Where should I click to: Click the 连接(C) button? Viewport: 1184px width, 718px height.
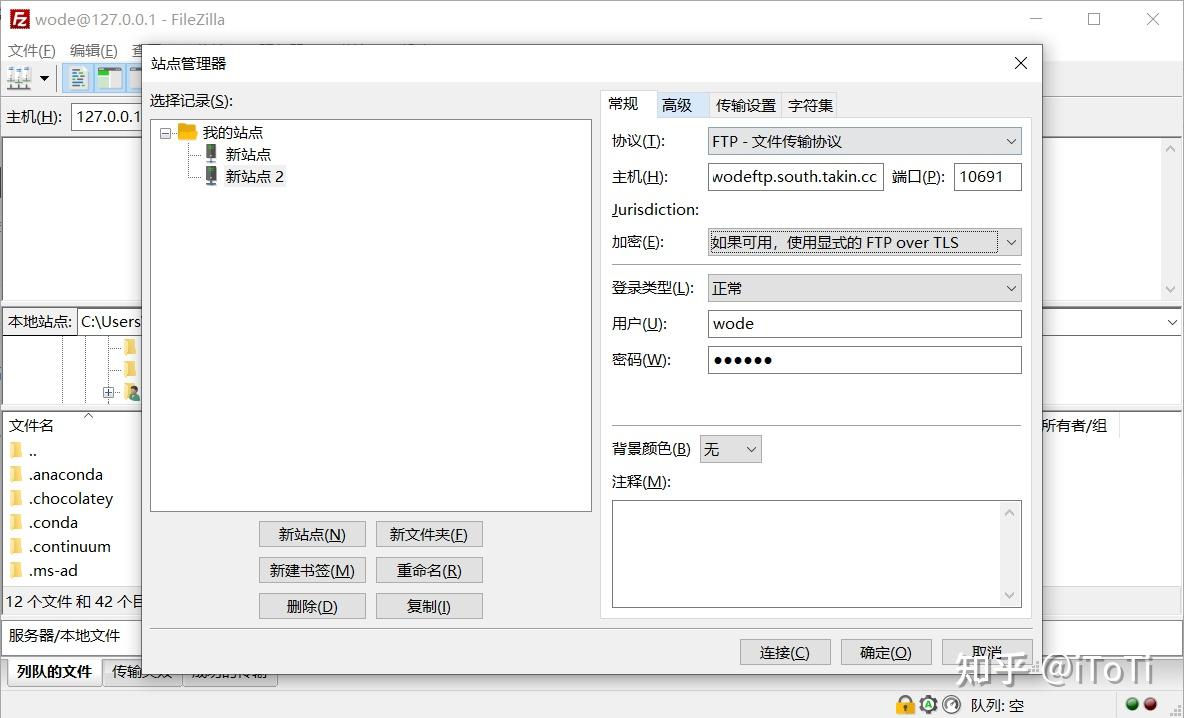click(785, 652)
